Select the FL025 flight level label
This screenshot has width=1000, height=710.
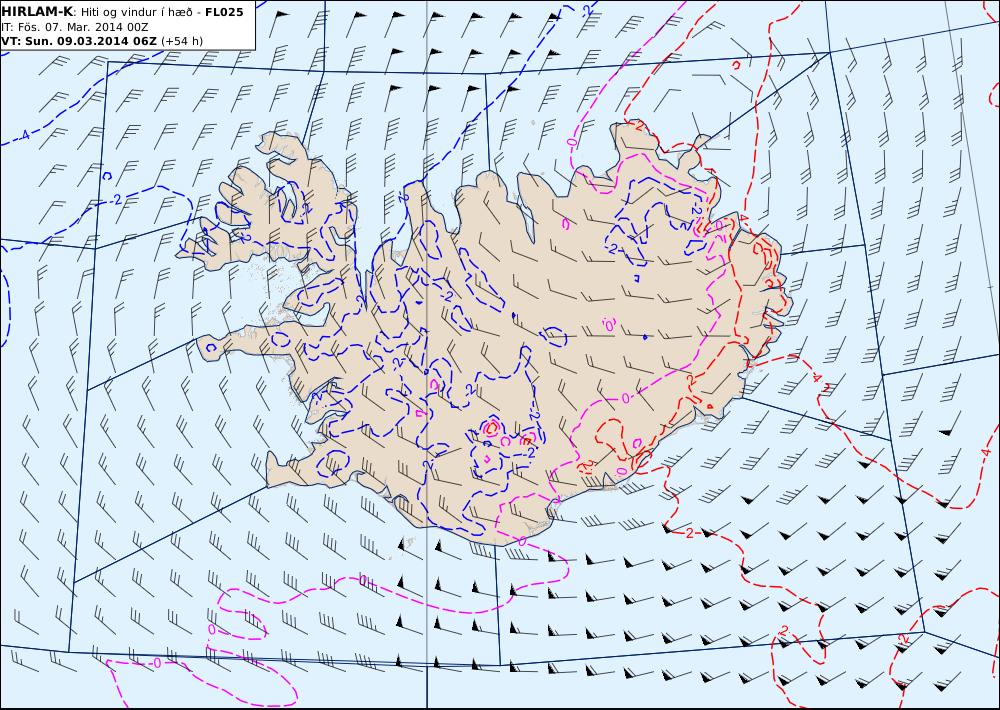pyautogui.click(x=224, y=11)
